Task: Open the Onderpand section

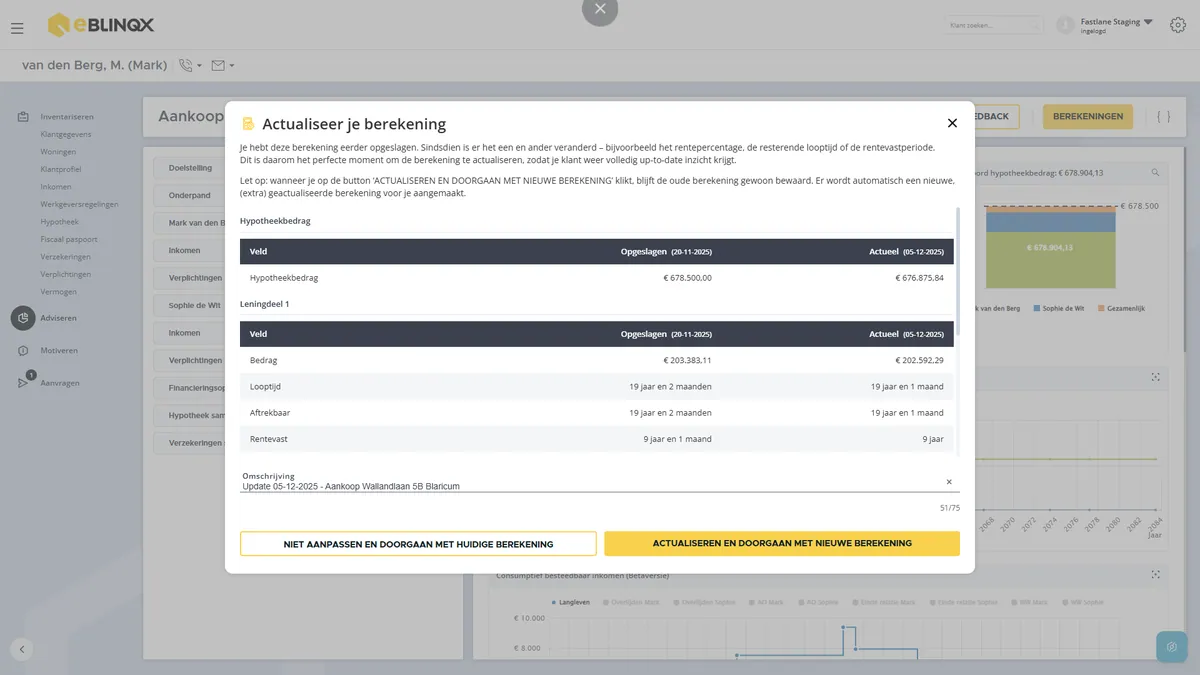Action: tap(190, 195)
